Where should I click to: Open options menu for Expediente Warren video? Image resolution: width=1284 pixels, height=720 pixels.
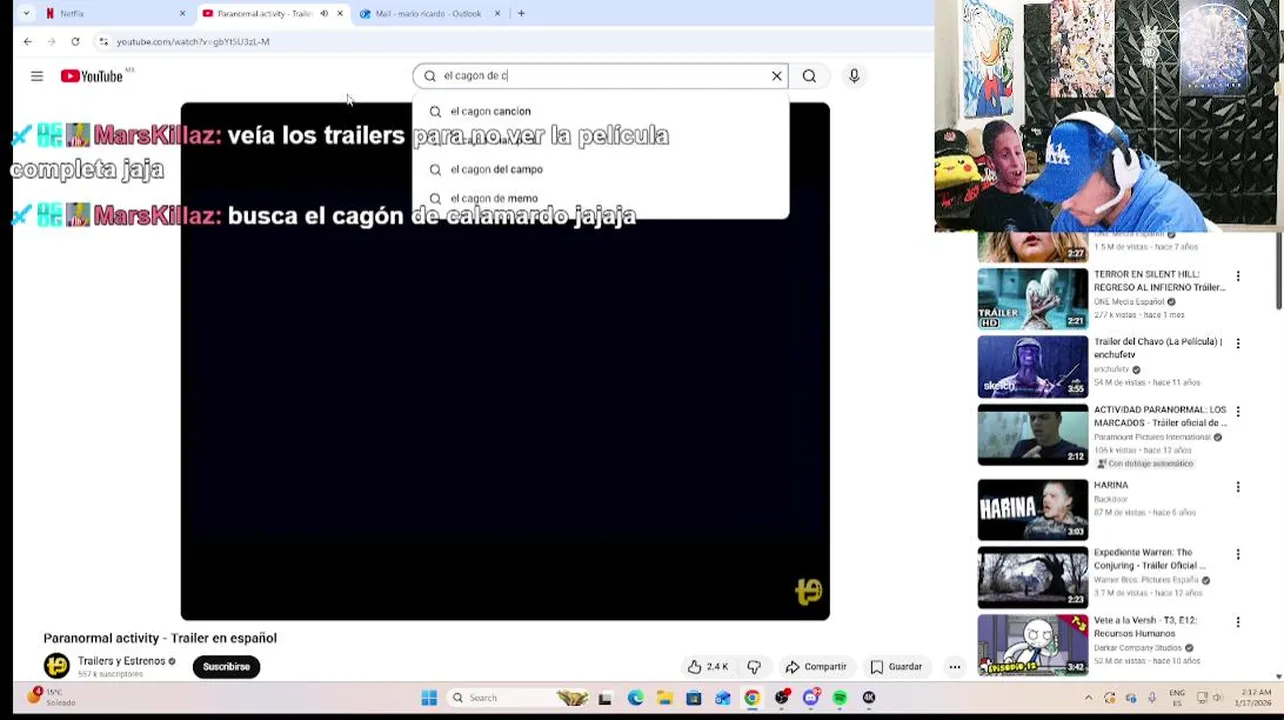coord(1238,555)
